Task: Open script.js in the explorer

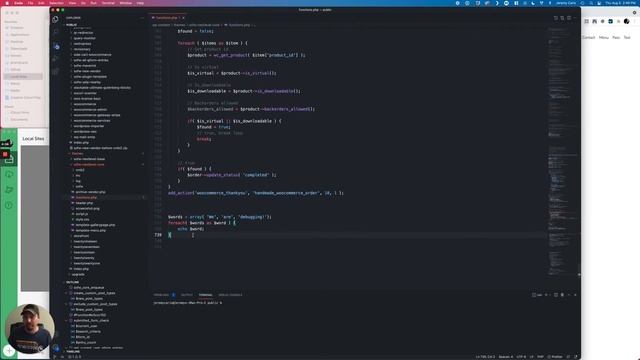Action: 82,214
